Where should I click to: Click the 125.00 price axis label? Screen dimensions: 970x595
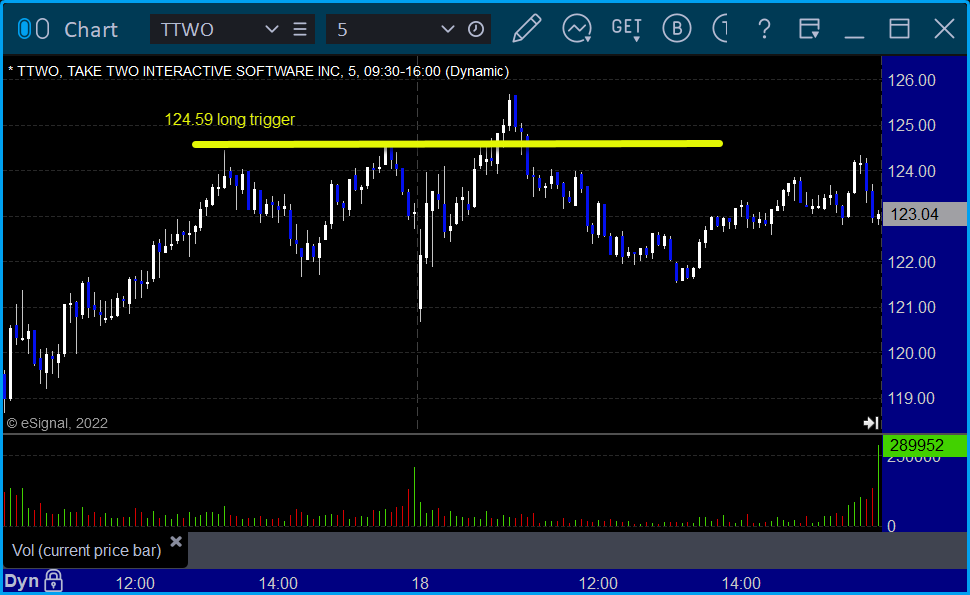[x=912, y=126]
